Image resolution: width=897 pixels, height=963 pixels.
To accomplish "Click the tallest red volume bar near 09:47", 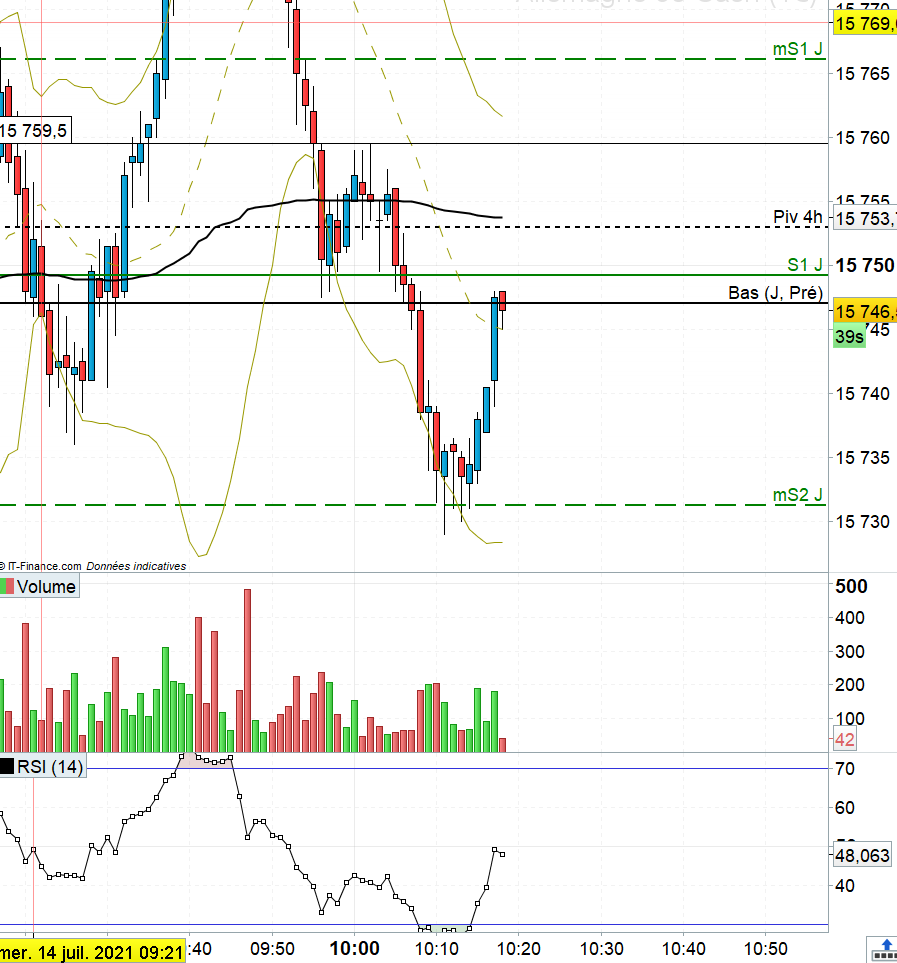I will point(247,671).
